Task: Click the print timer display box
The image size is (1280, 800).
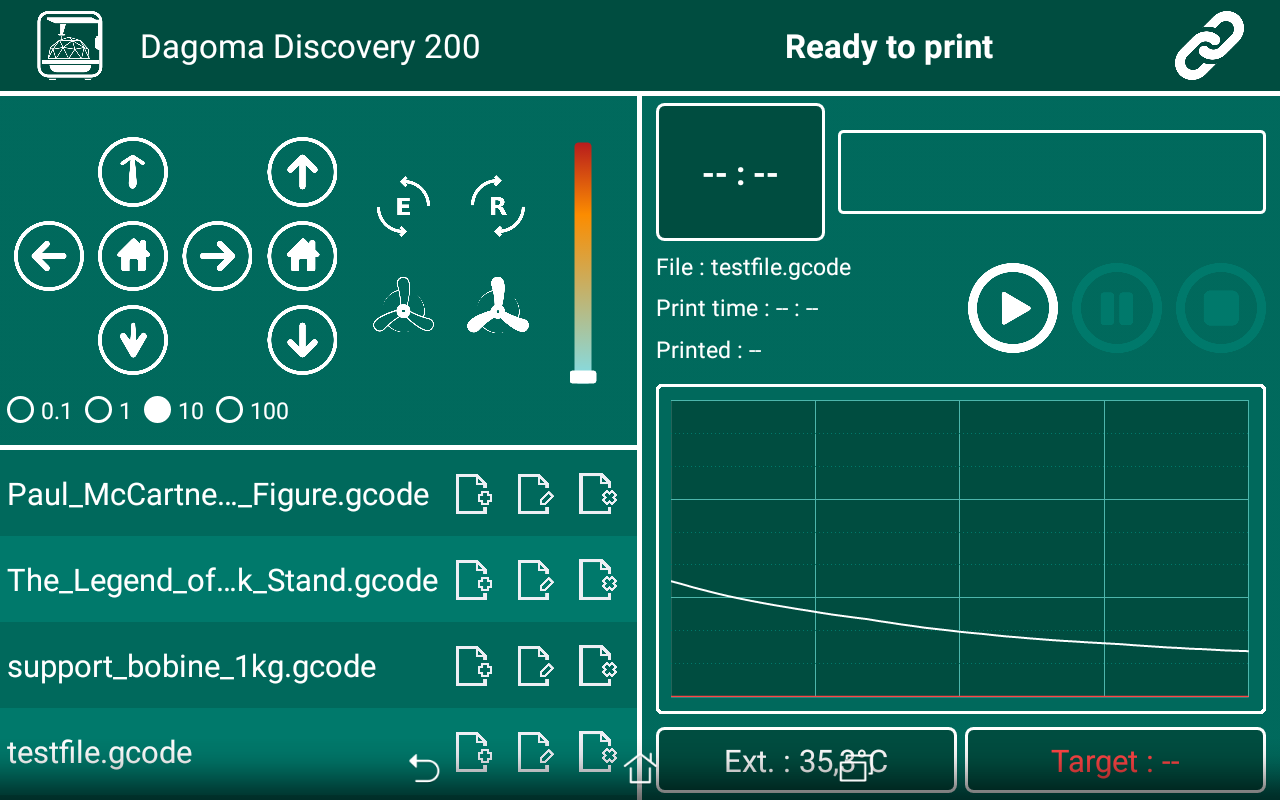Action: tap(740, 172)
